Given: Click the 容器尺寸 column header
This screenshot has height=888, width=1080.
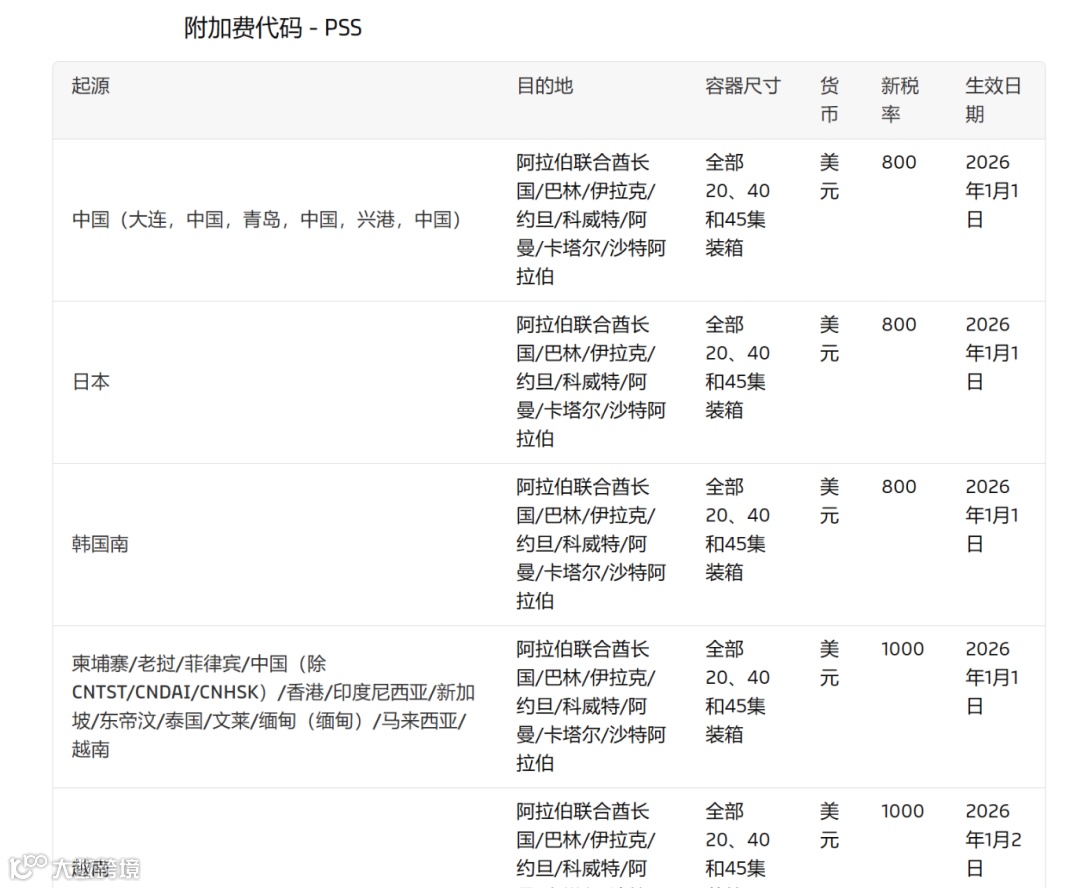Looking at the screenshot, I should (742, 86).
